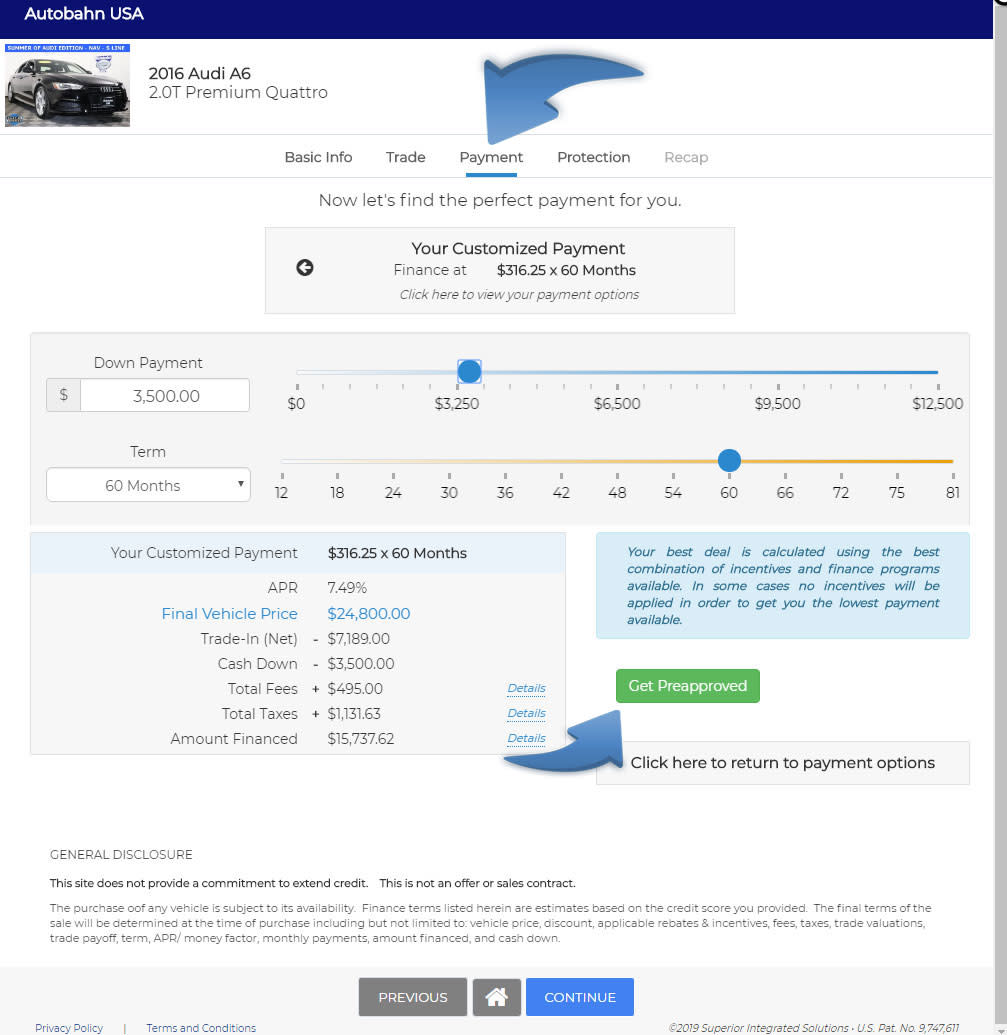This screenshot has width=1007, height=1035.
Task: Click the term slider handle at 60
Action: (729, 460)
